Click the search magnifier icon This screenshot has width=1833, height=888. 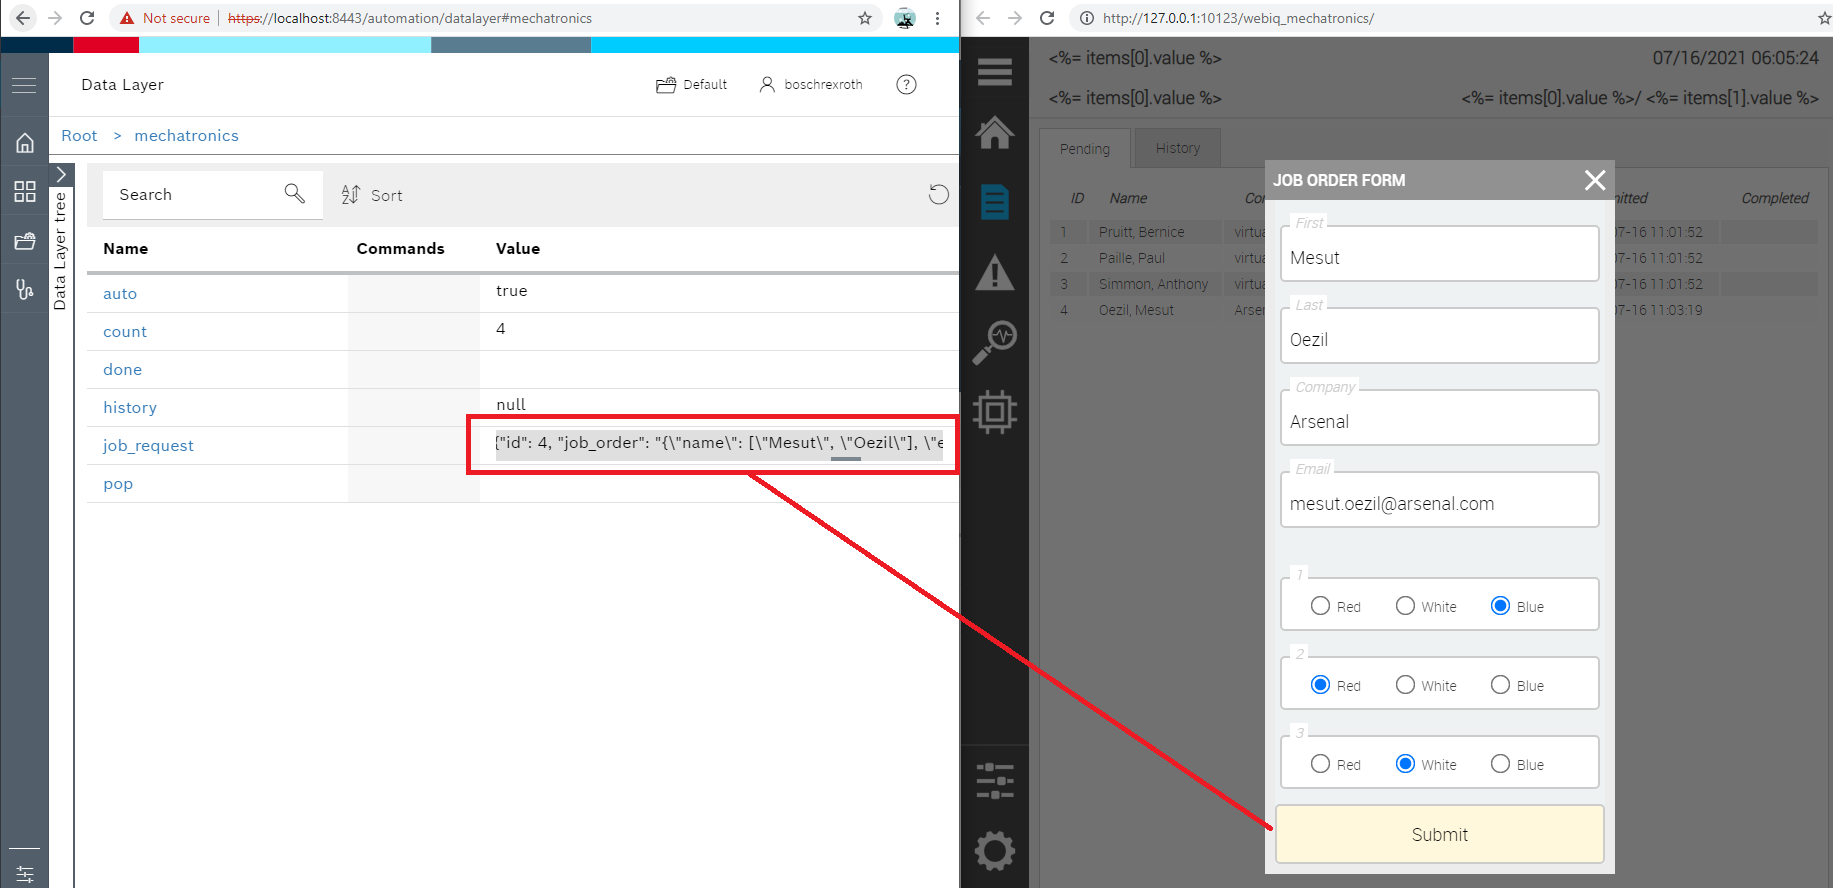(x=294, y=194)
